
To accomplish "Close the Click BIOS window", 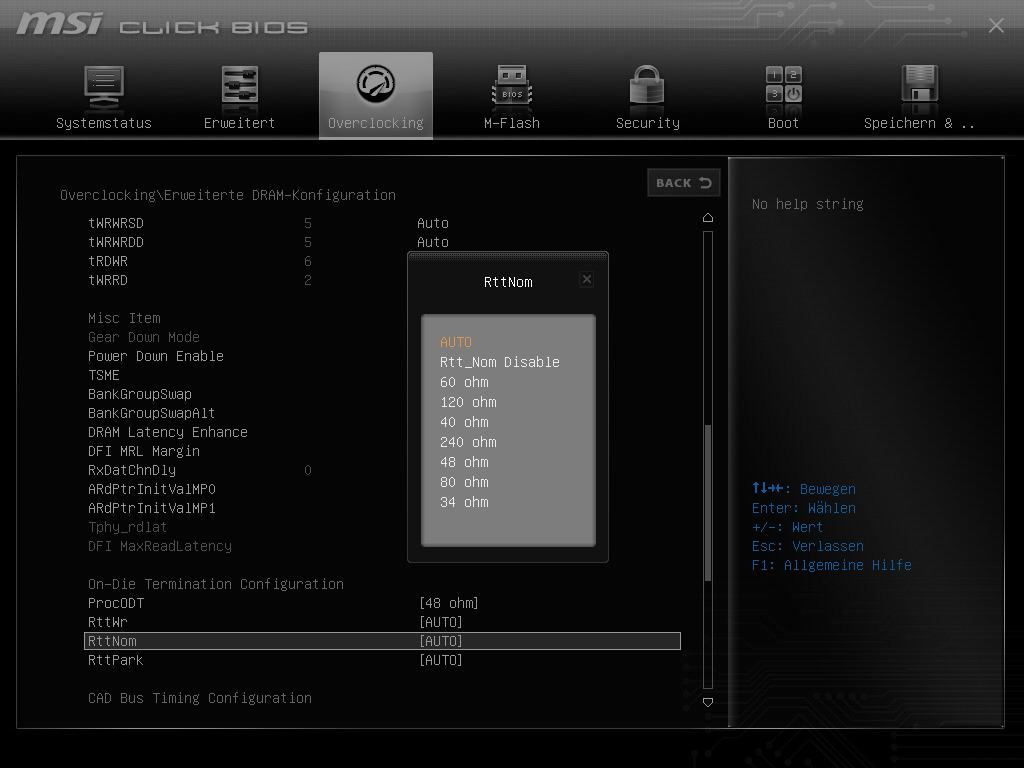I will click(x=996, y=25).
